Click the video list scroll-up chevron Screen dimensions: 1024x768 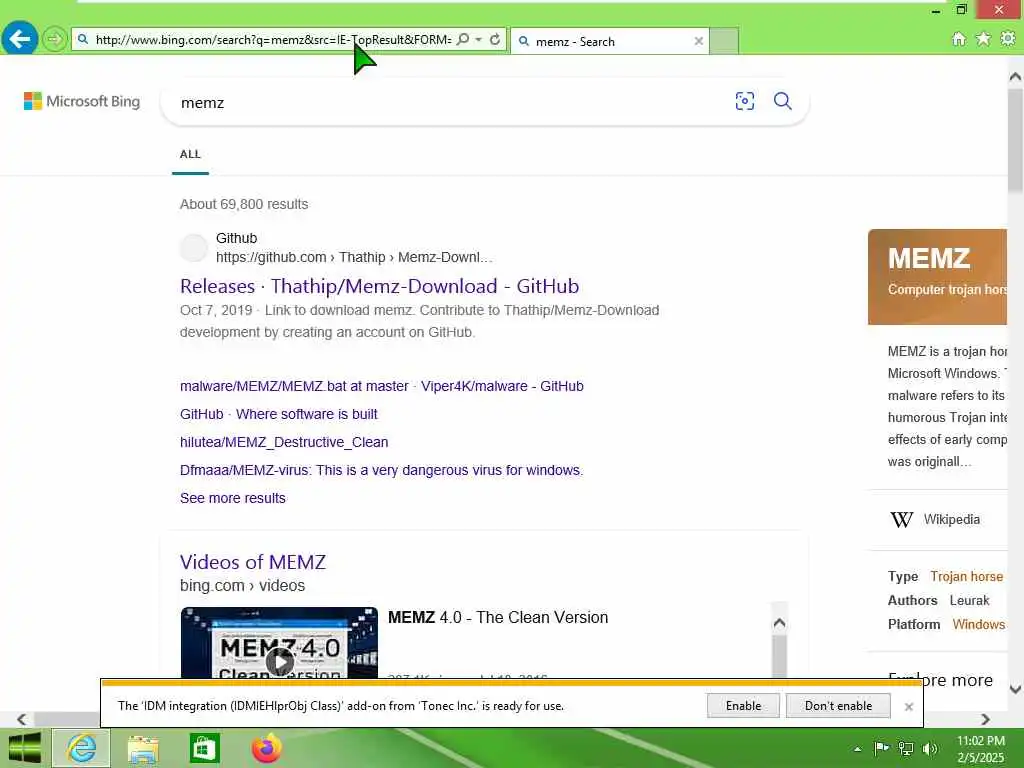pyautogui.click(x=779, y=623)
